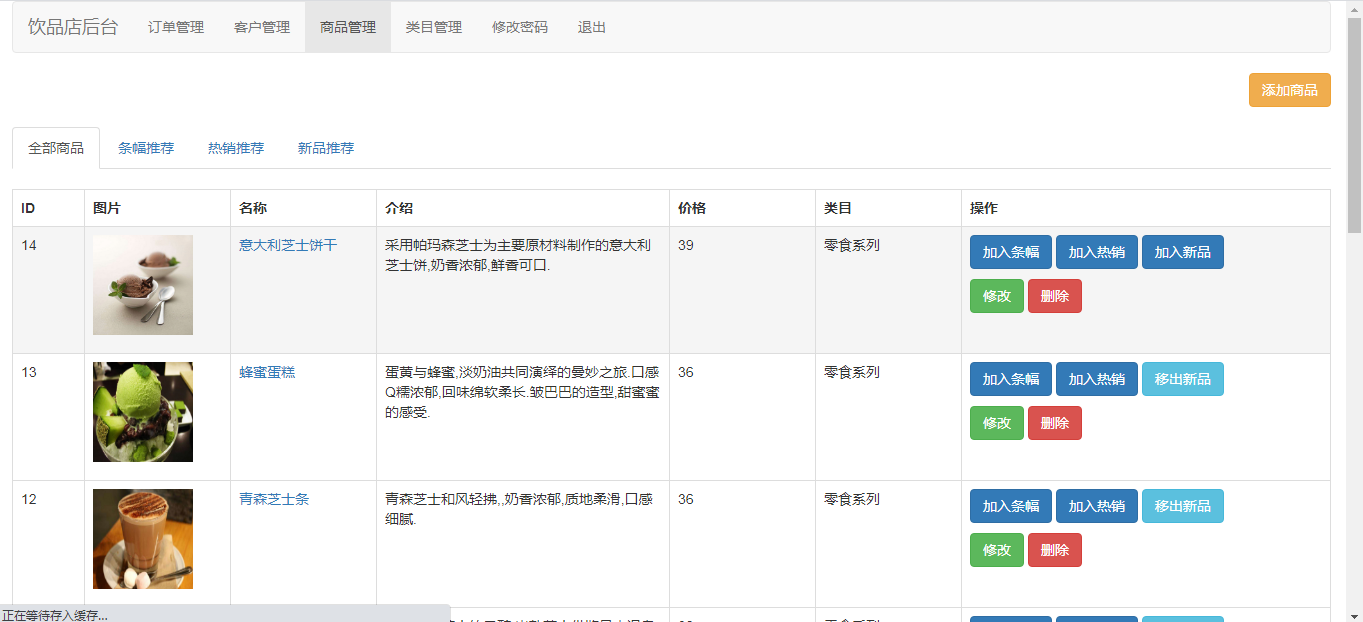
Task: Open product image for 意大利芝士饼干
Action: pyautogui.click(x=143, y=285)
